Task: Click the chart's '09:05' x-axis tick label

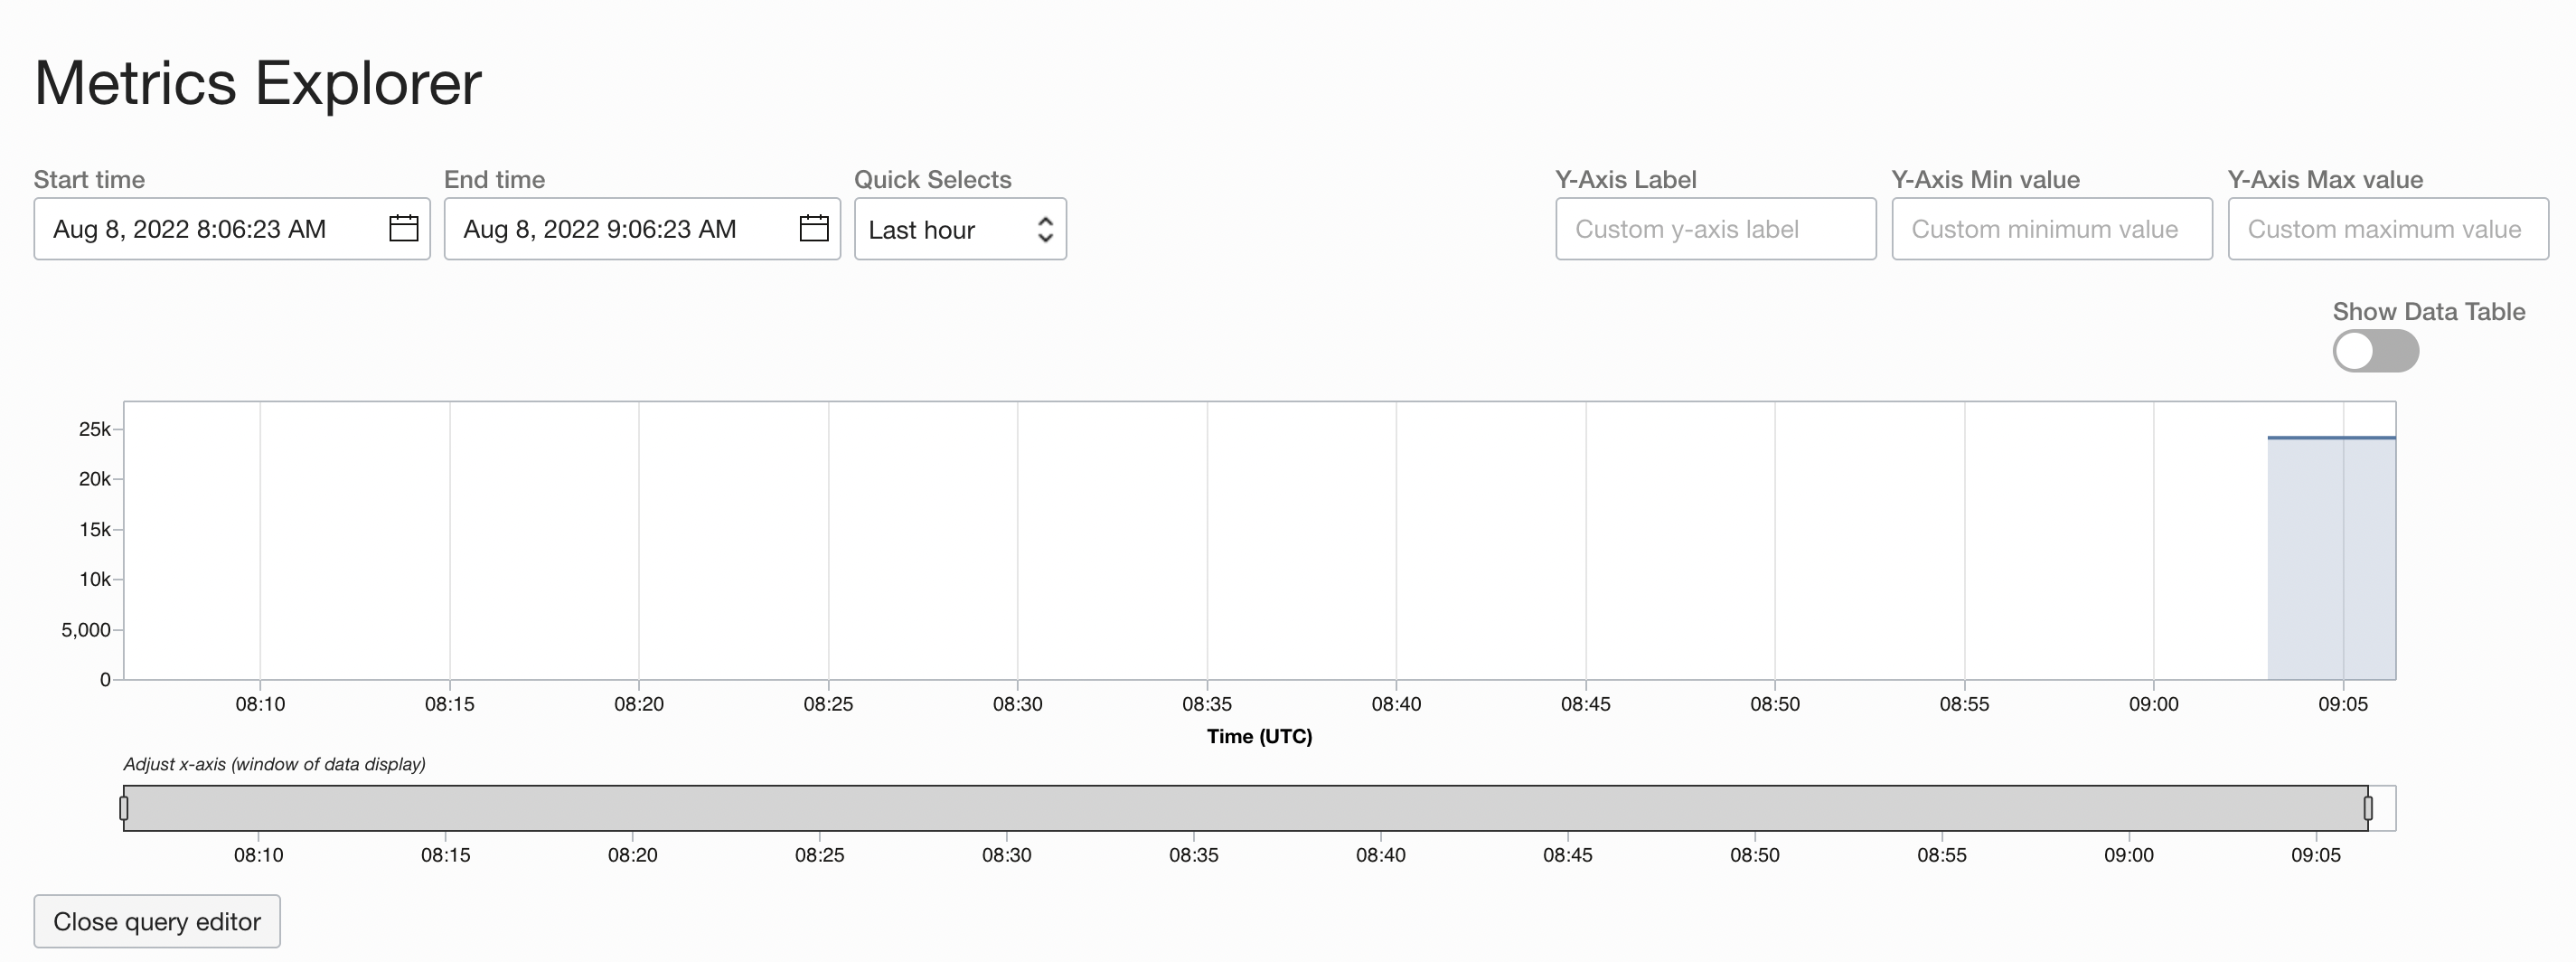Action: tap(2343, 704)
